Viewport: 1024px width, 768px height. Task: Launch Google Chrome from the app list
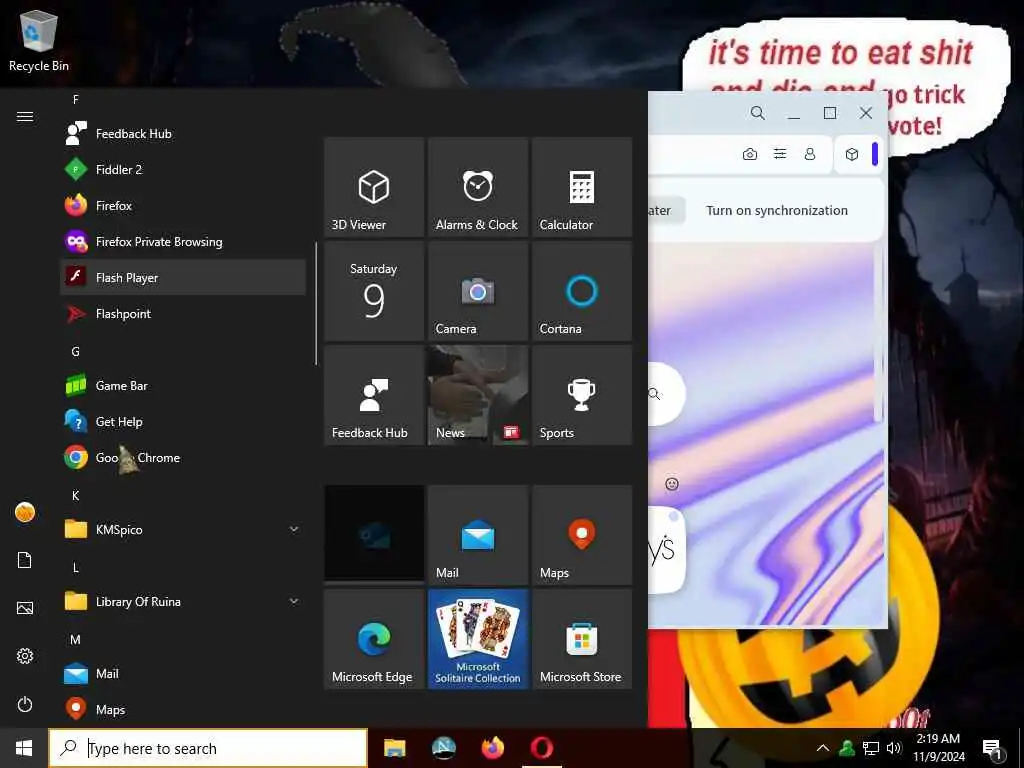click(183, 458)
